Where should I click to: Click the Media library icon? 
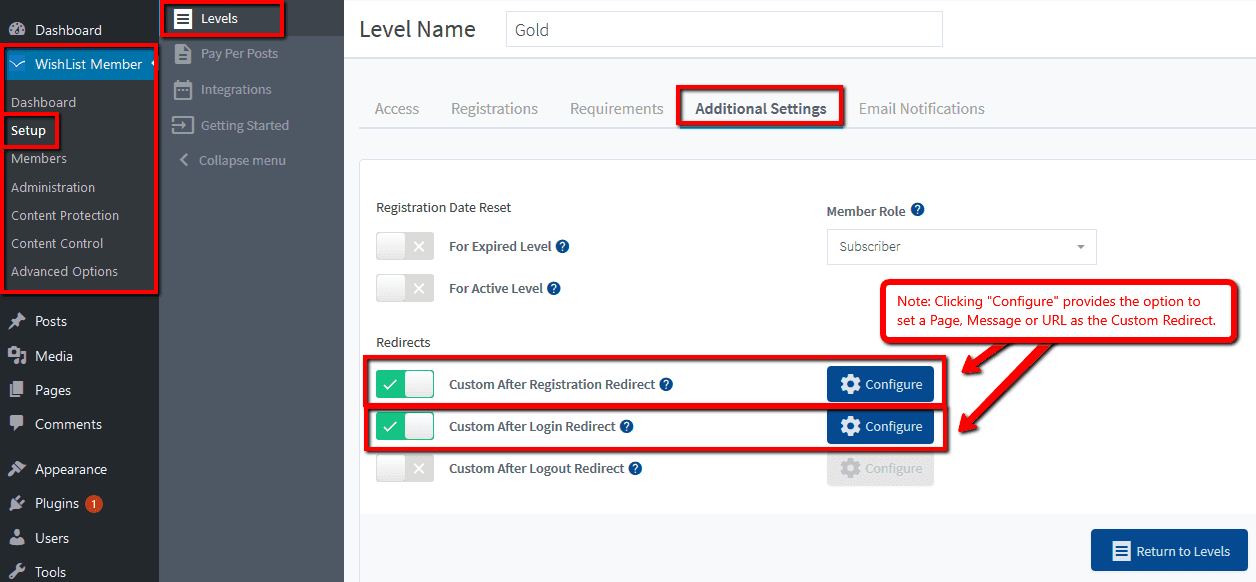[17, 356]
